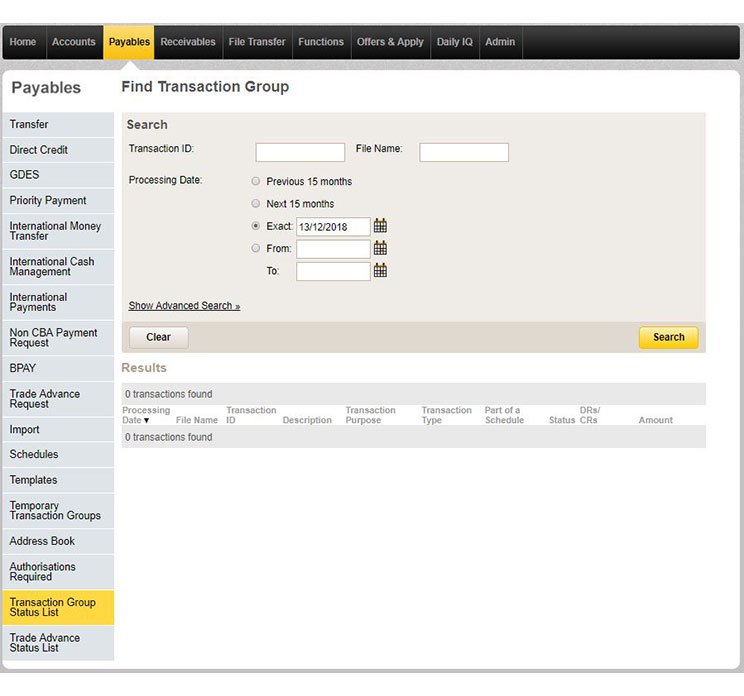
Task: Sort results by Transaction Type column
Action: (x=446, y=415)
